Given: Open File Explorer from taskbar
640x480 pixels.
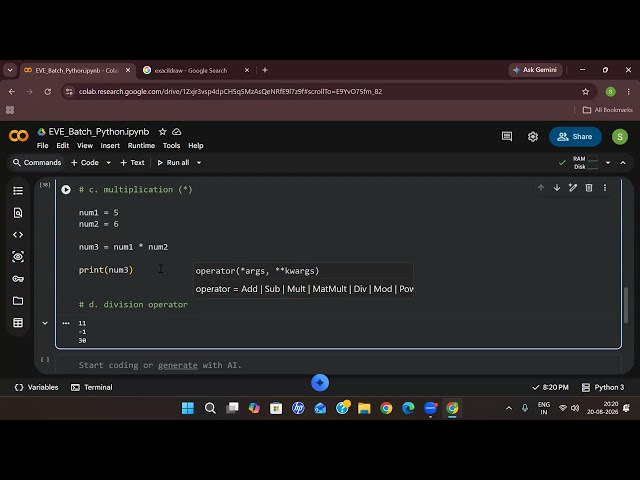Looking at the screenshot, I should (x=364, y=408).
